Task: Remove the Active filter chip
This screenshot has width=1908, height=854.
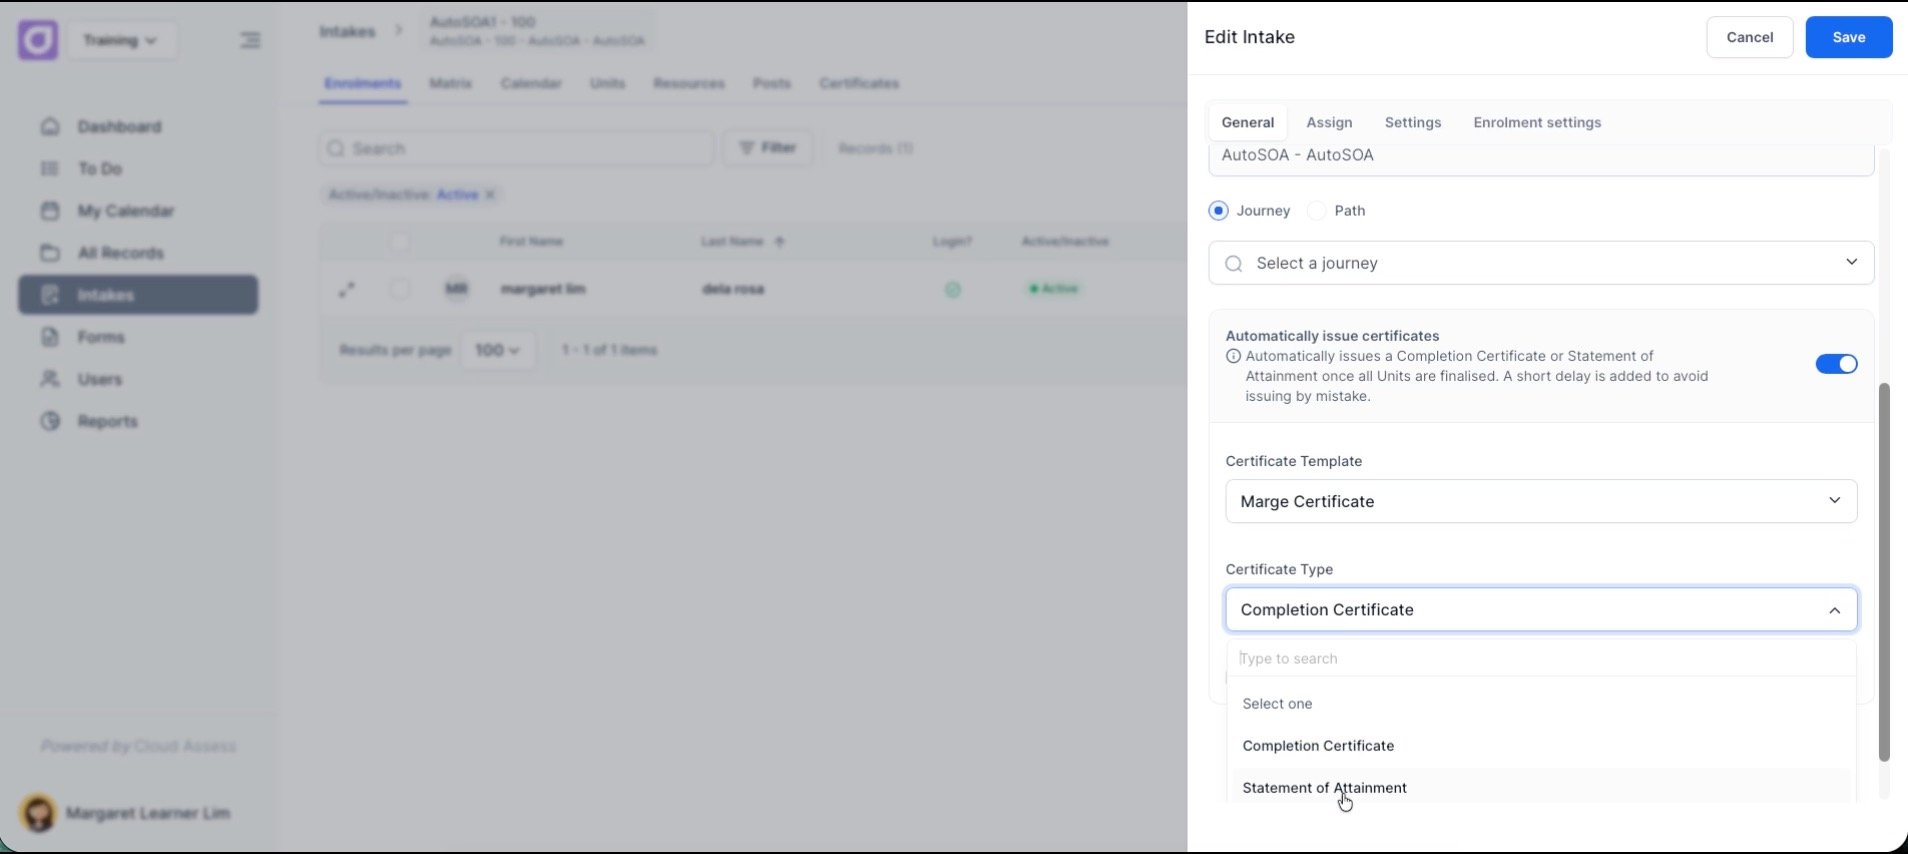Action: tap(490, 195)
